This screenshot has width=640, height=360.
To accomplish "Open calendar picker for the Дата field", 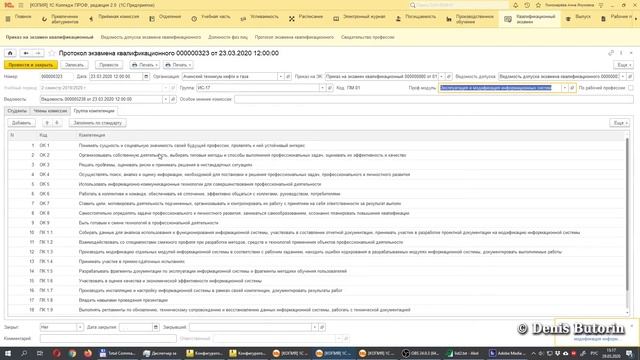I will point(146,76).
